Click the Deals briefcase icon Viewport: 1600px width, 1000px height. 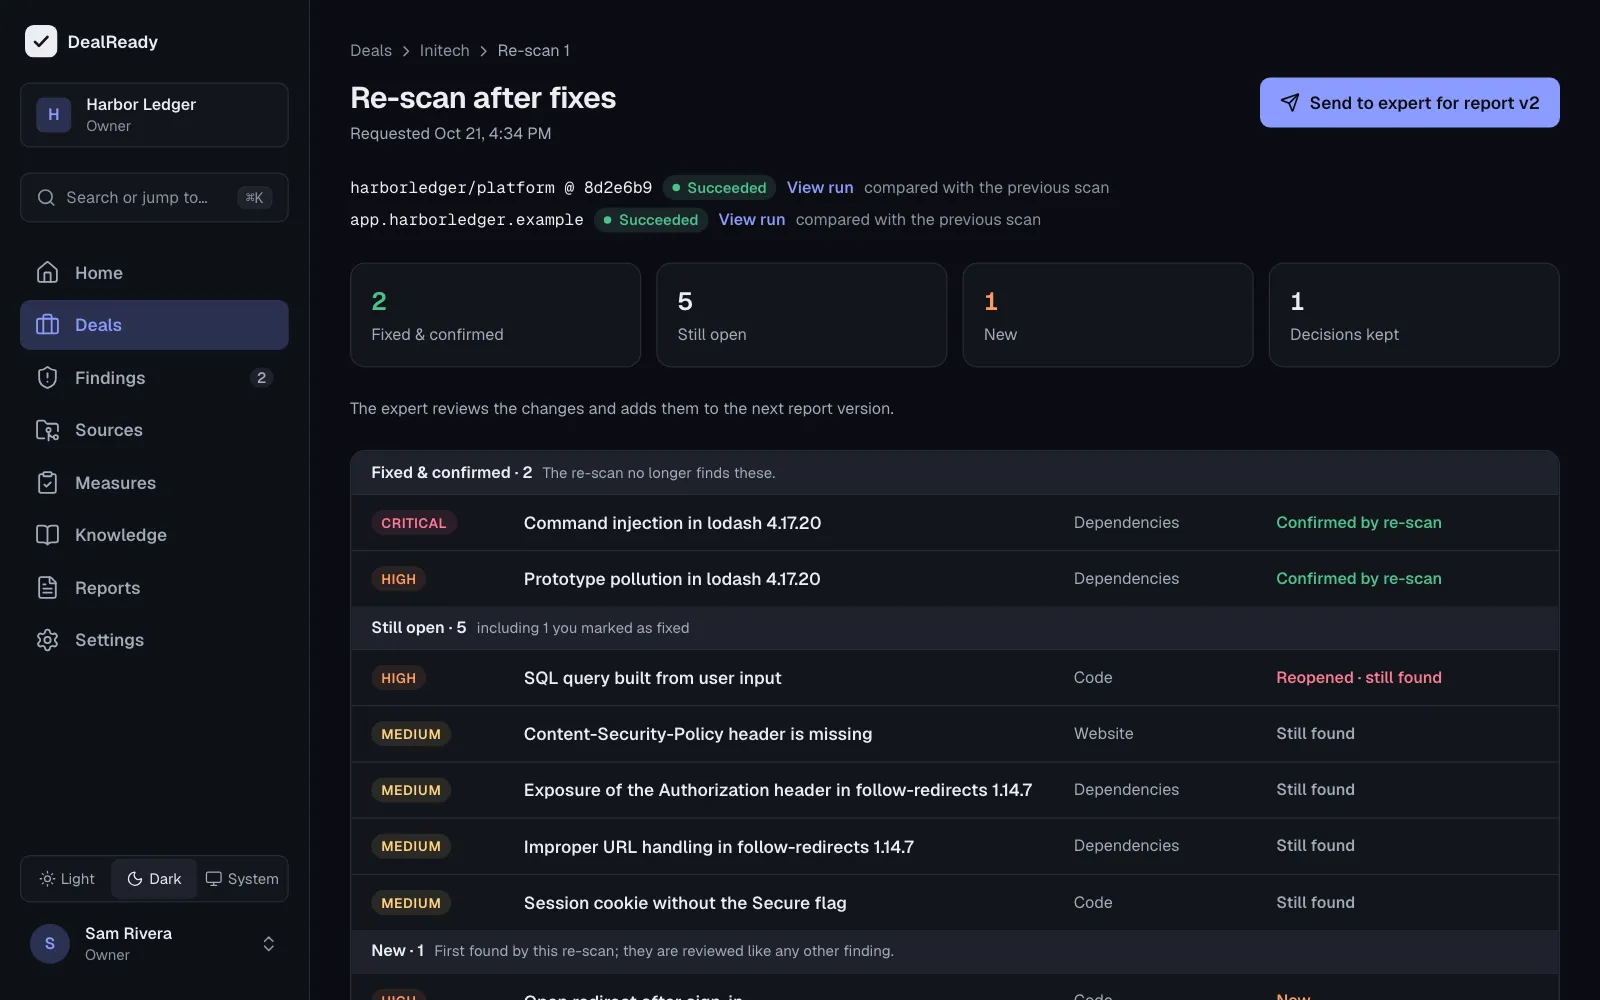click(x=47, y=325)
